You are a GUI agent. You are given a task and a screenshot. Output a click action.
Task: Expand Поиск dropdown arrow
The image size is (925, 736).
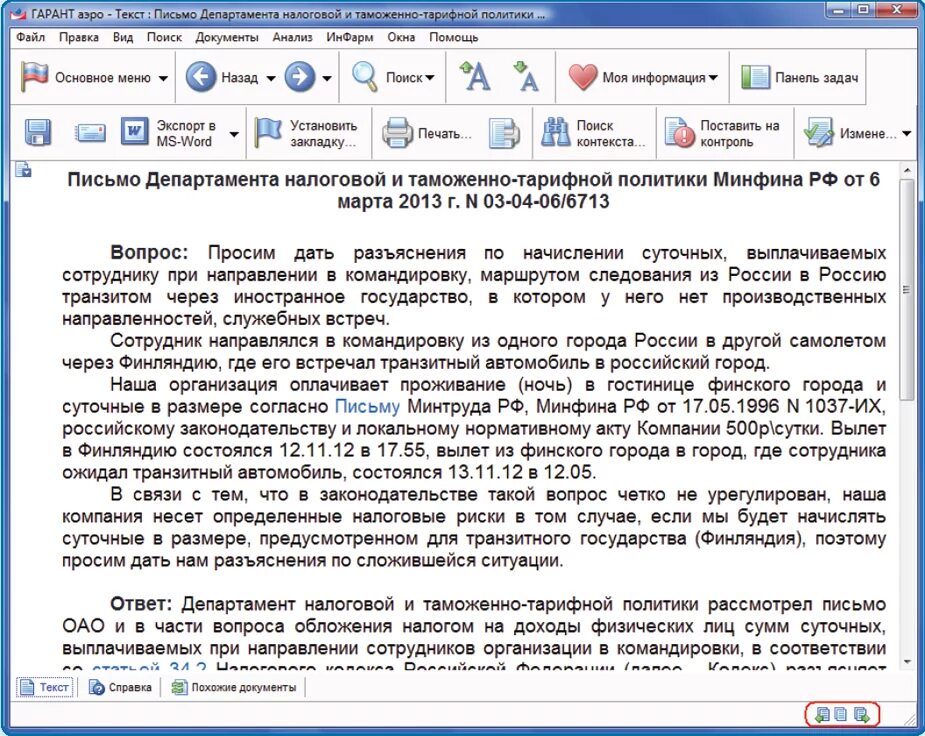(x=430, y=78)
